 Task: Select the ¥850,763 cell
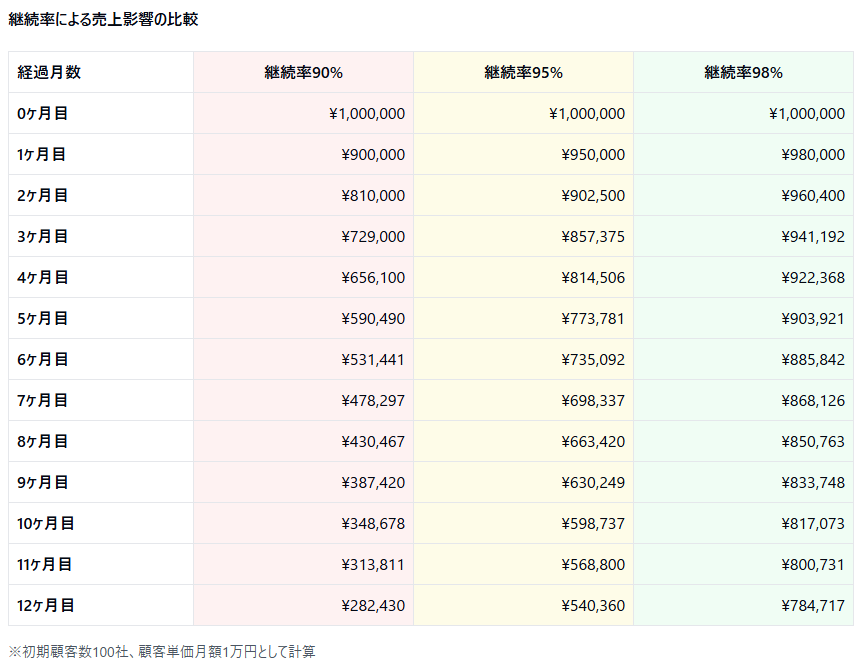tap(743, 441)
